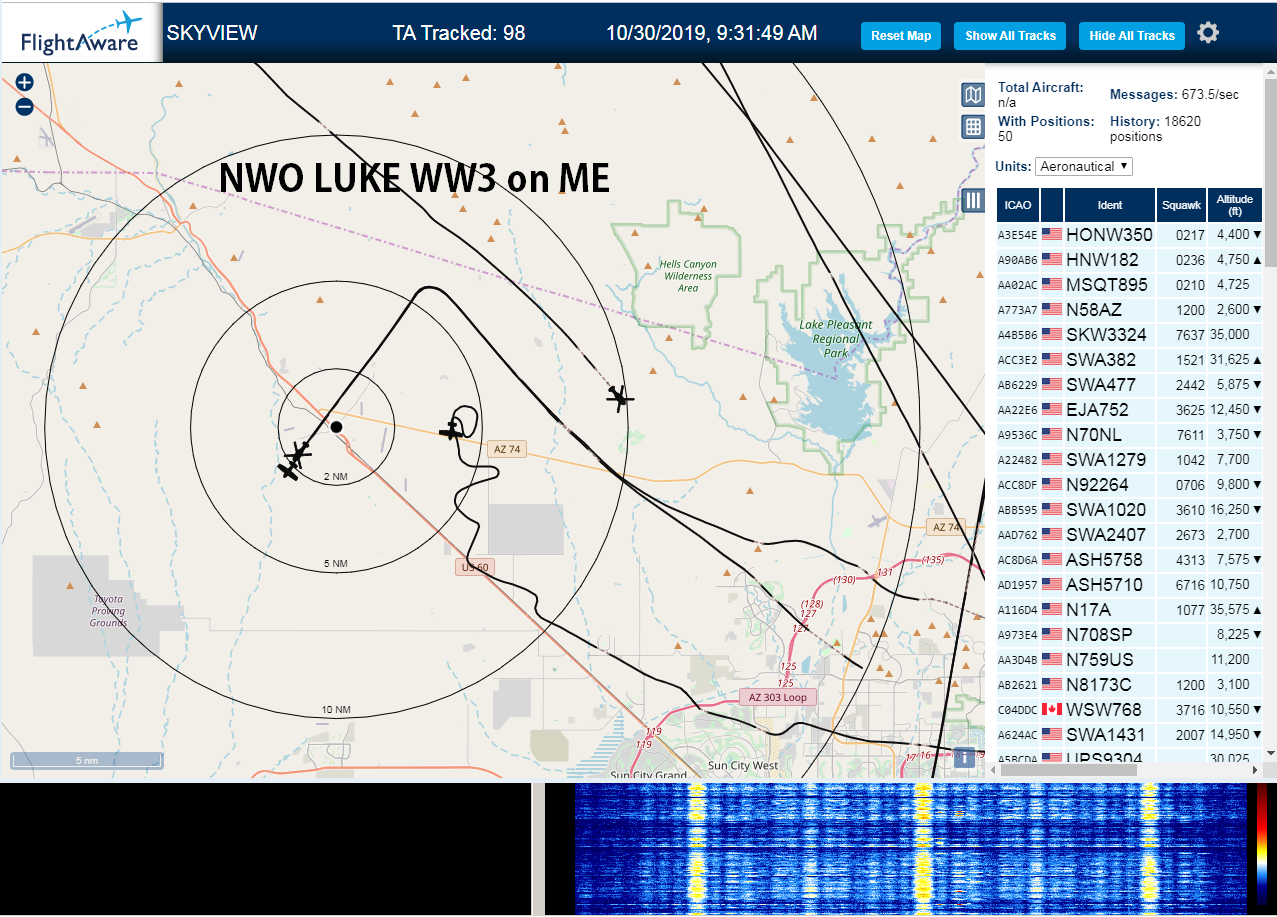Screen dimensions: 1277x917
Task: Select the N17A aircraft row
Action: (1129, 609)
